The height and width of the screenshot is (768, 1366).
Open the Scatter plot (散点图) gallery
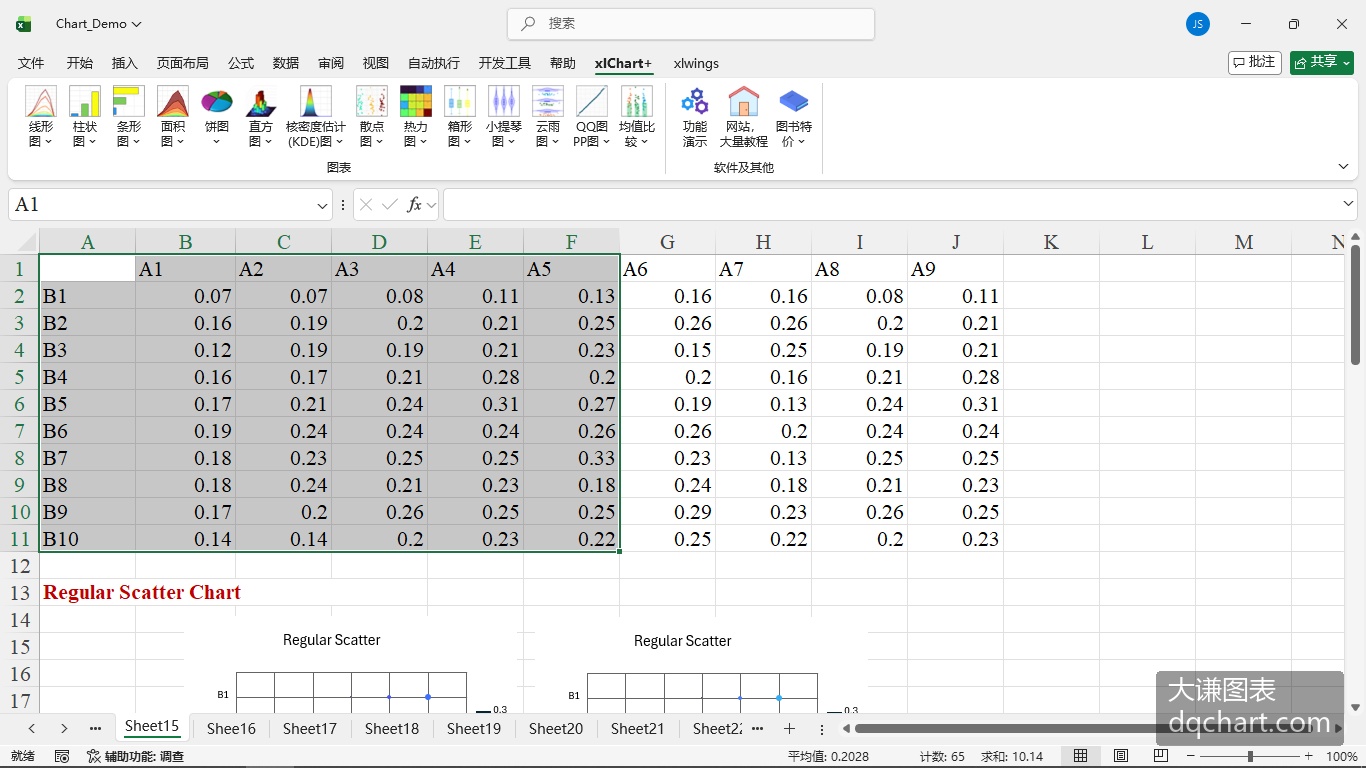click(372, 117)
